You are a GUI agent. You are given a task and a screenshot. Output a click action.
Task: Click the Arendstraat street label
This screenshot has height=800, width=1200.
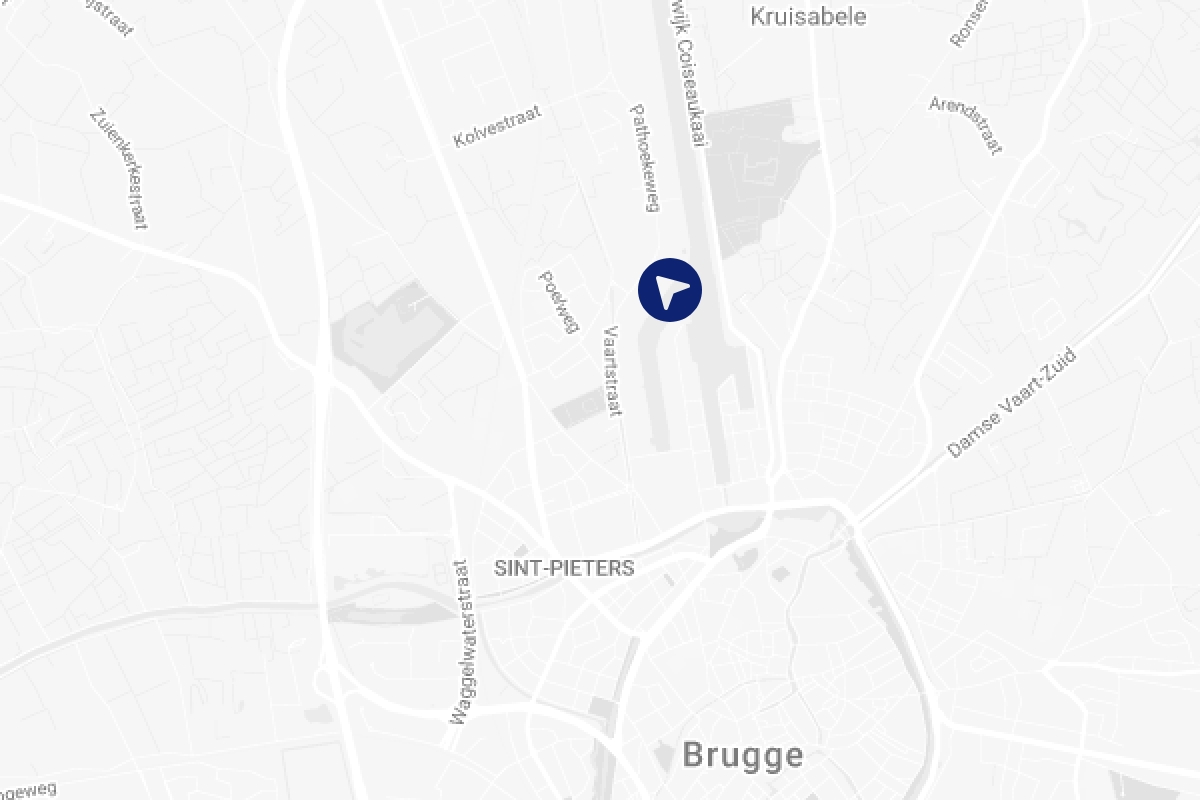pyautogui.click(x=965, y=125)
